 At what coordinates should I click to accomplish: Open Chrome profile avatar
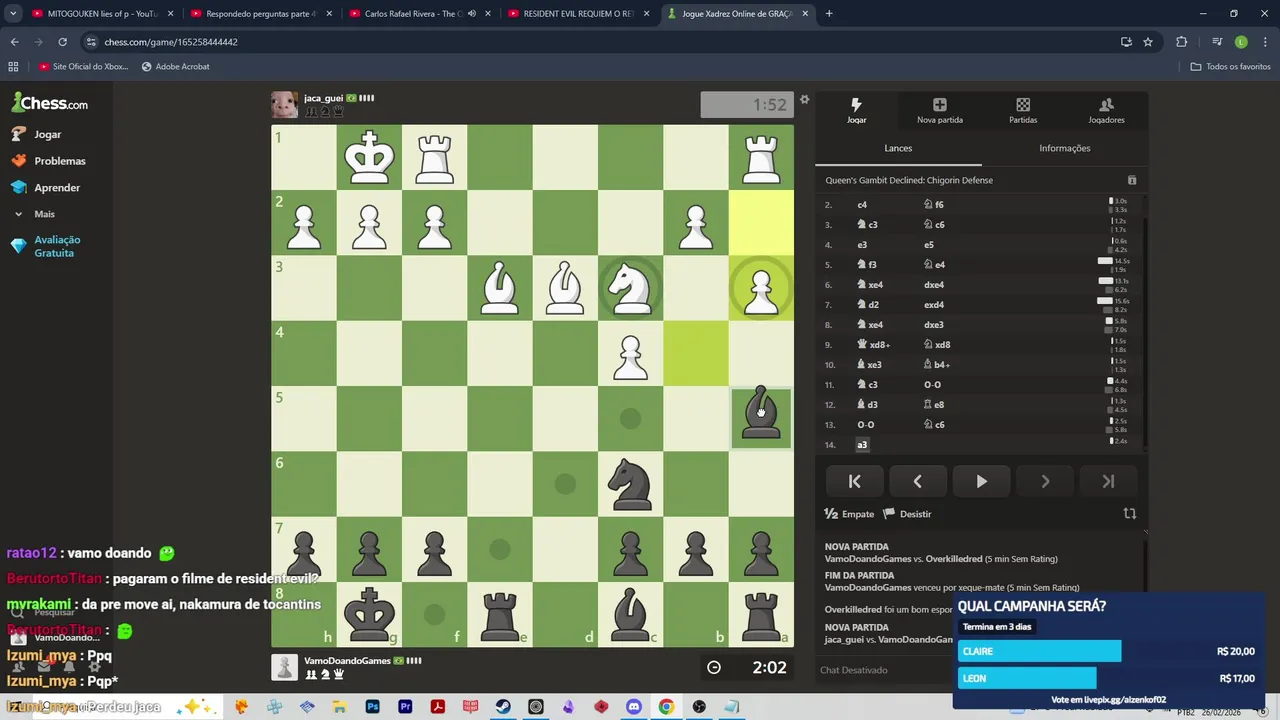point(1241,42)
